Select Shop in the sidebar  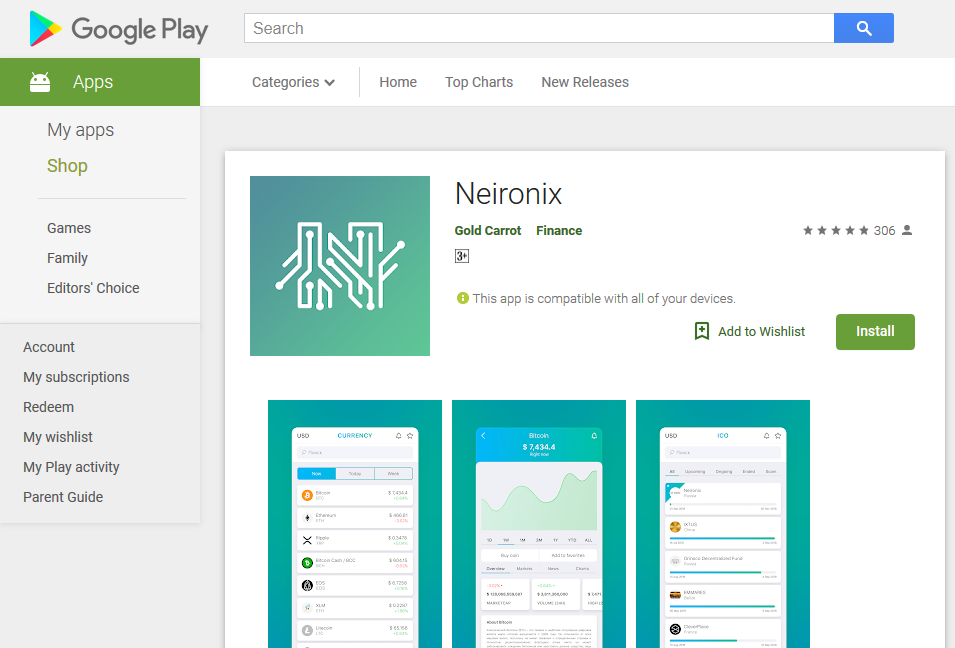click(67, 166)
